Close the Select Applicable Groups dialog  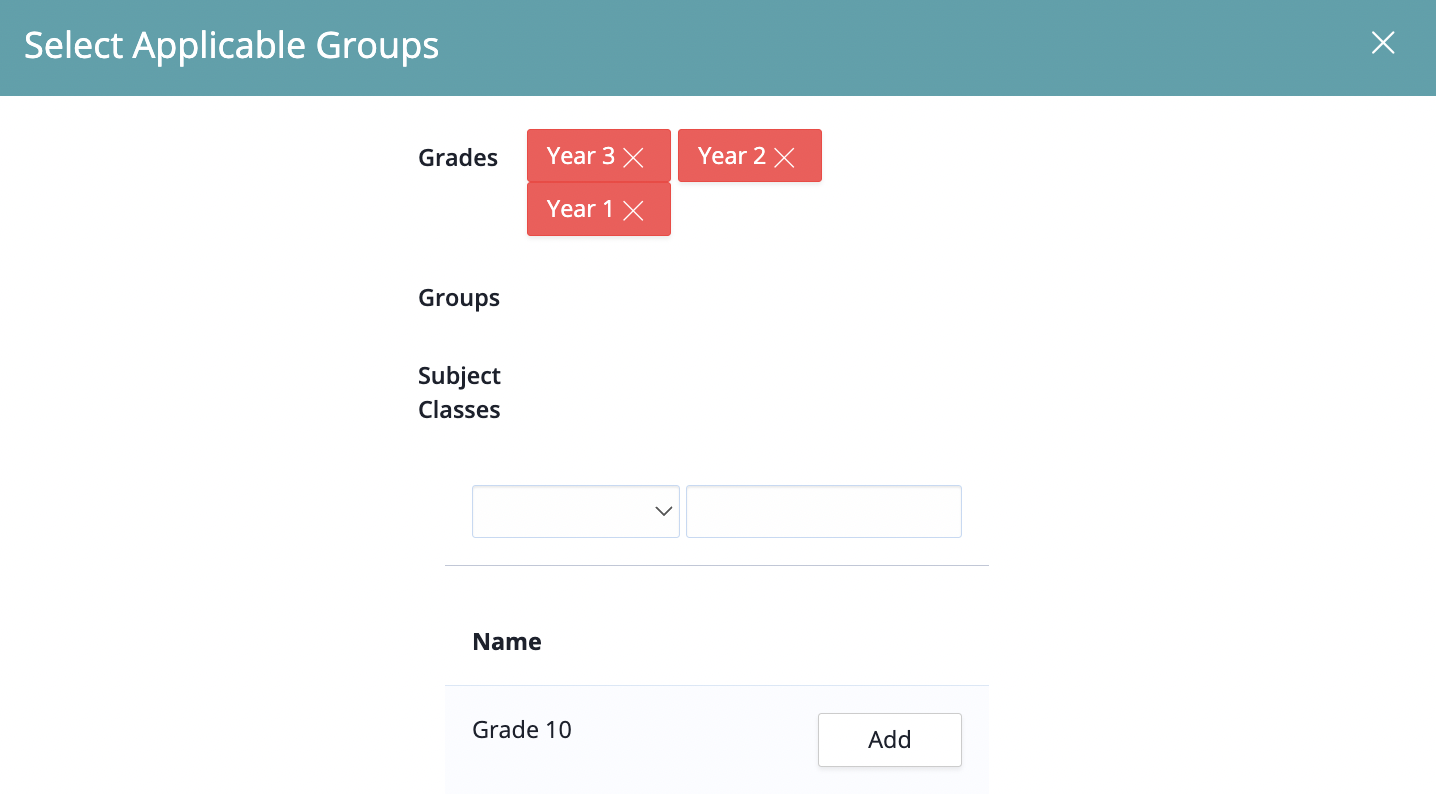pos(1383,42)
